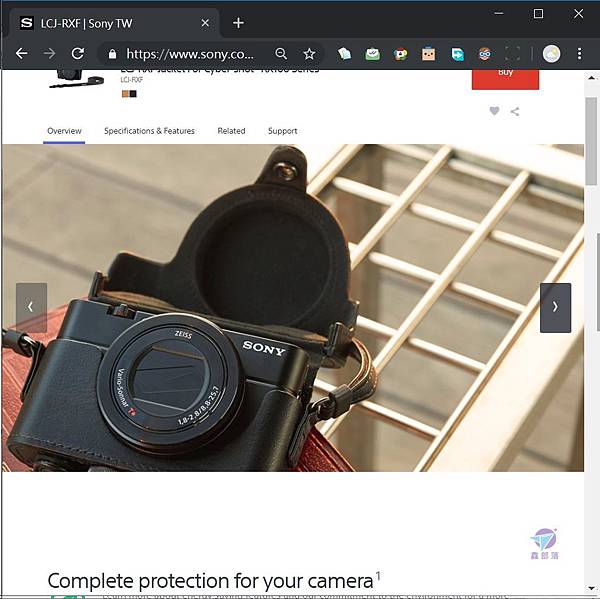Open the orange box-face extension icon
This screenshot has height=599, width=600.
(428, 54)
